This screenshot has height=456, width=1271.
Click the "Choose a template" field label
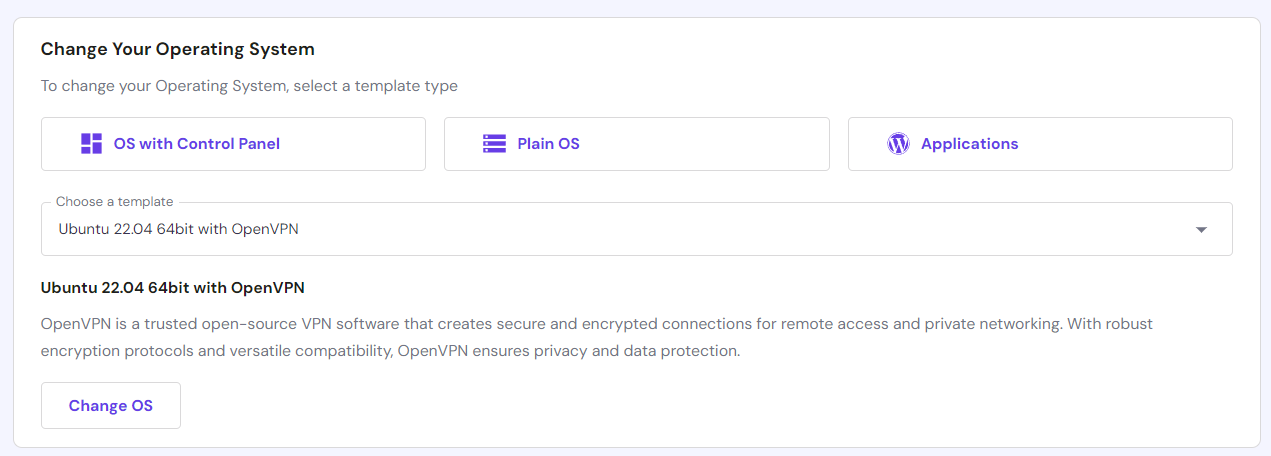(114, 202)
